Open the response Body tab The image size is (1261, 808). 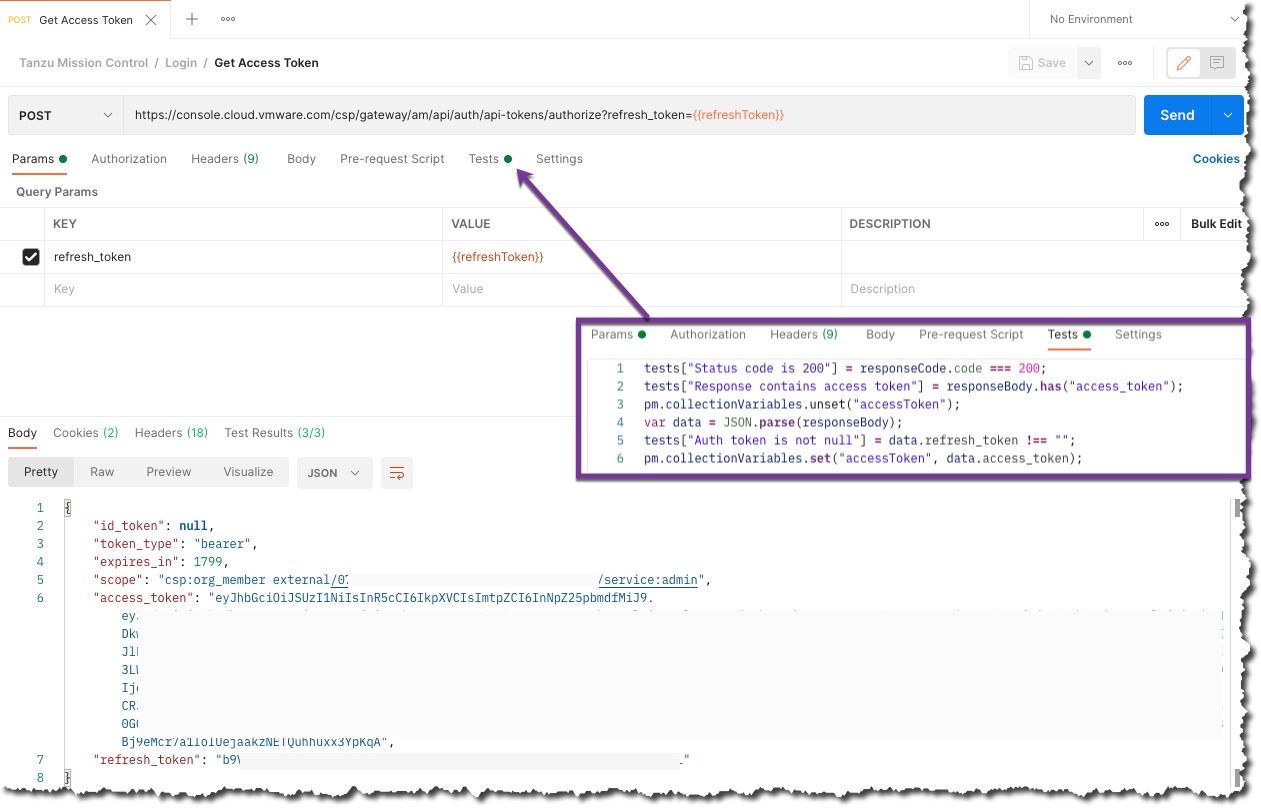point(22,433)
